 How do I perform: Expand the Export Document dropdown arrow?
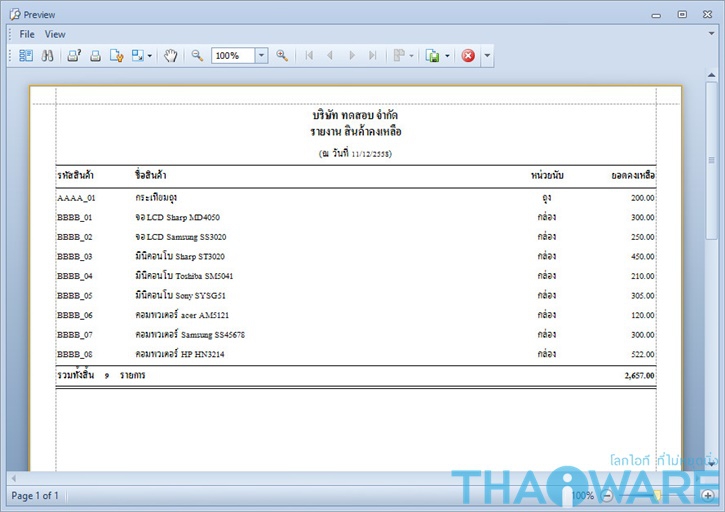(x=447, y=56)
